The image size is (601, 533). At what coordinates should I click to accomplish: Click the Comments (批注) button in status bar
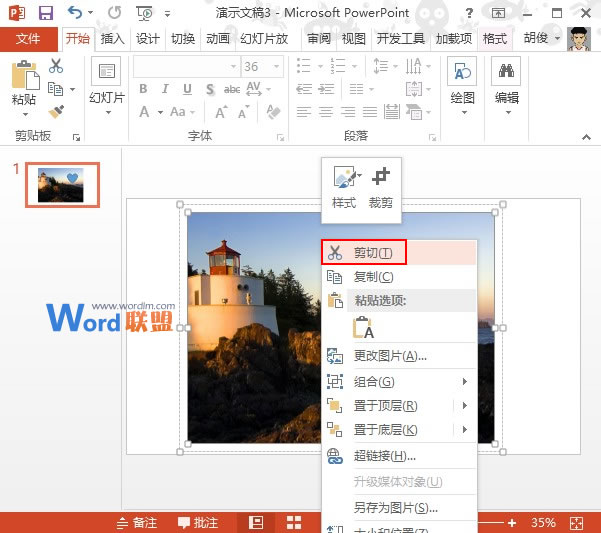click(198, 523)
